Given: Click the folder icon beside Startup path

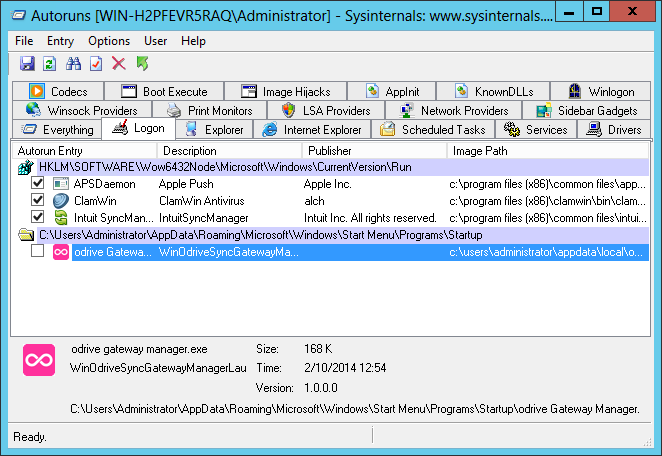Looking at the screenshot, I should point(26,235).
